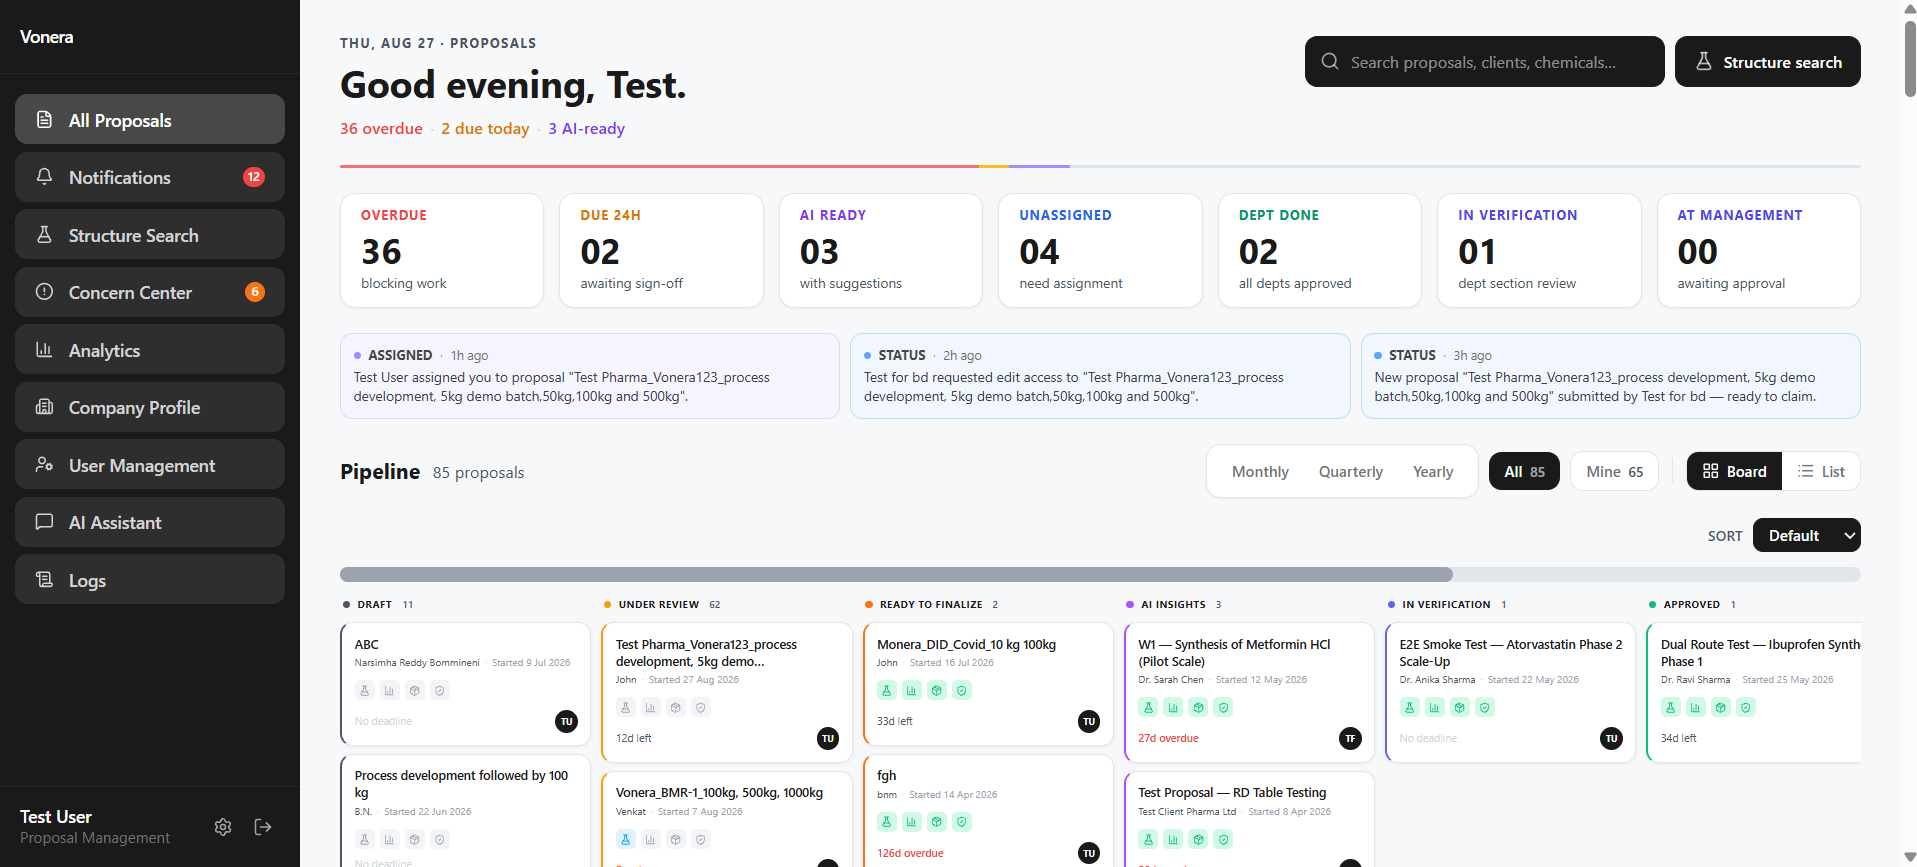This screenshot has width=1917, height=867.
Task: Click the magnifier icon in the search box
Action: 1330,61
